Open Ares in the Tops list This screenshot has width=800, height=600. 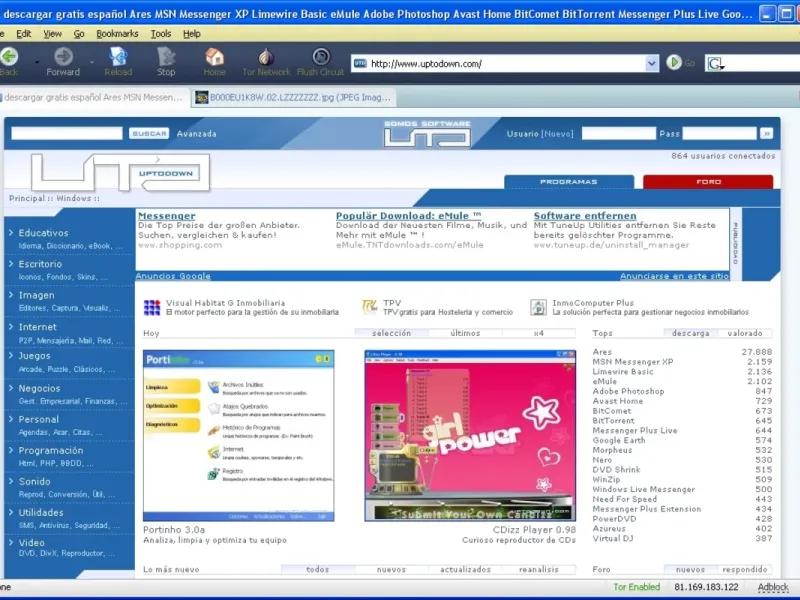tap(602, 352)
